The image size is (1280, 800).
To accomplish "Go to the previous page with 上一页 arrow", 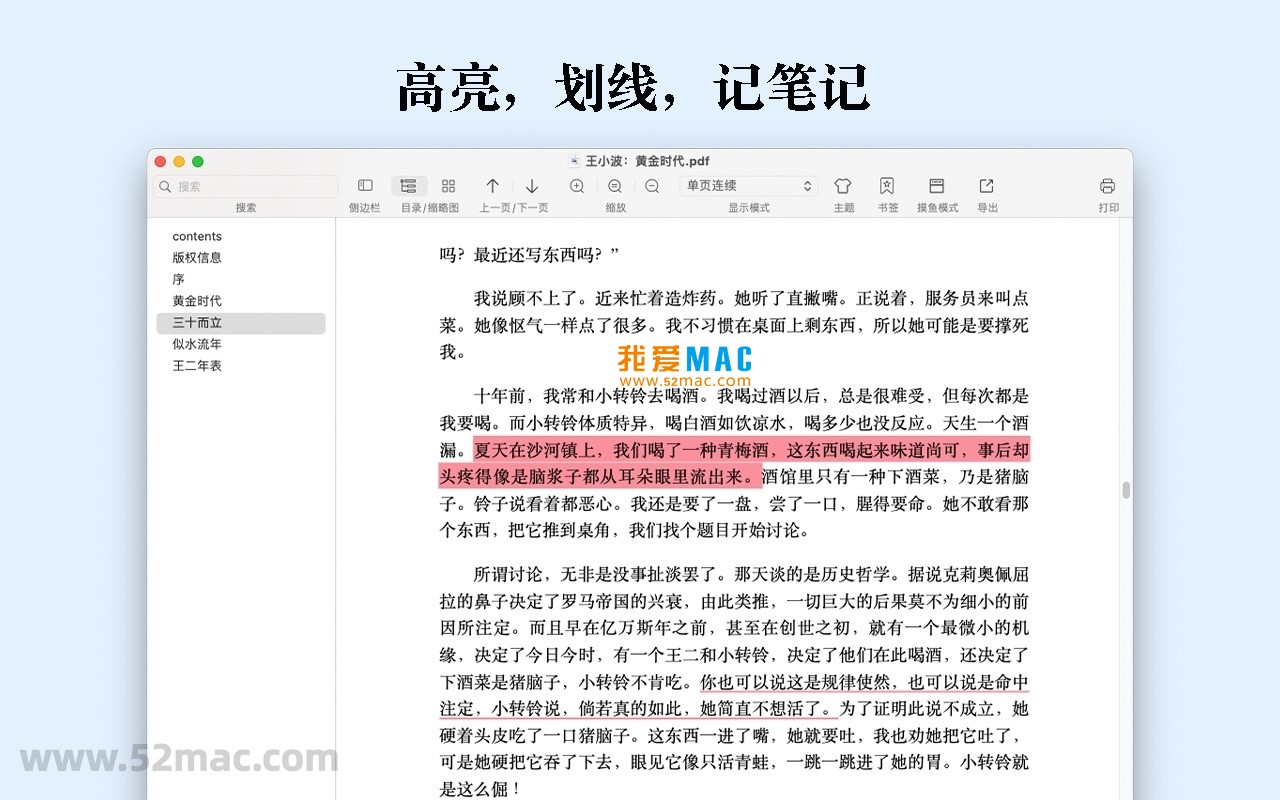I will pyautogui.click(x=493, y=185).
